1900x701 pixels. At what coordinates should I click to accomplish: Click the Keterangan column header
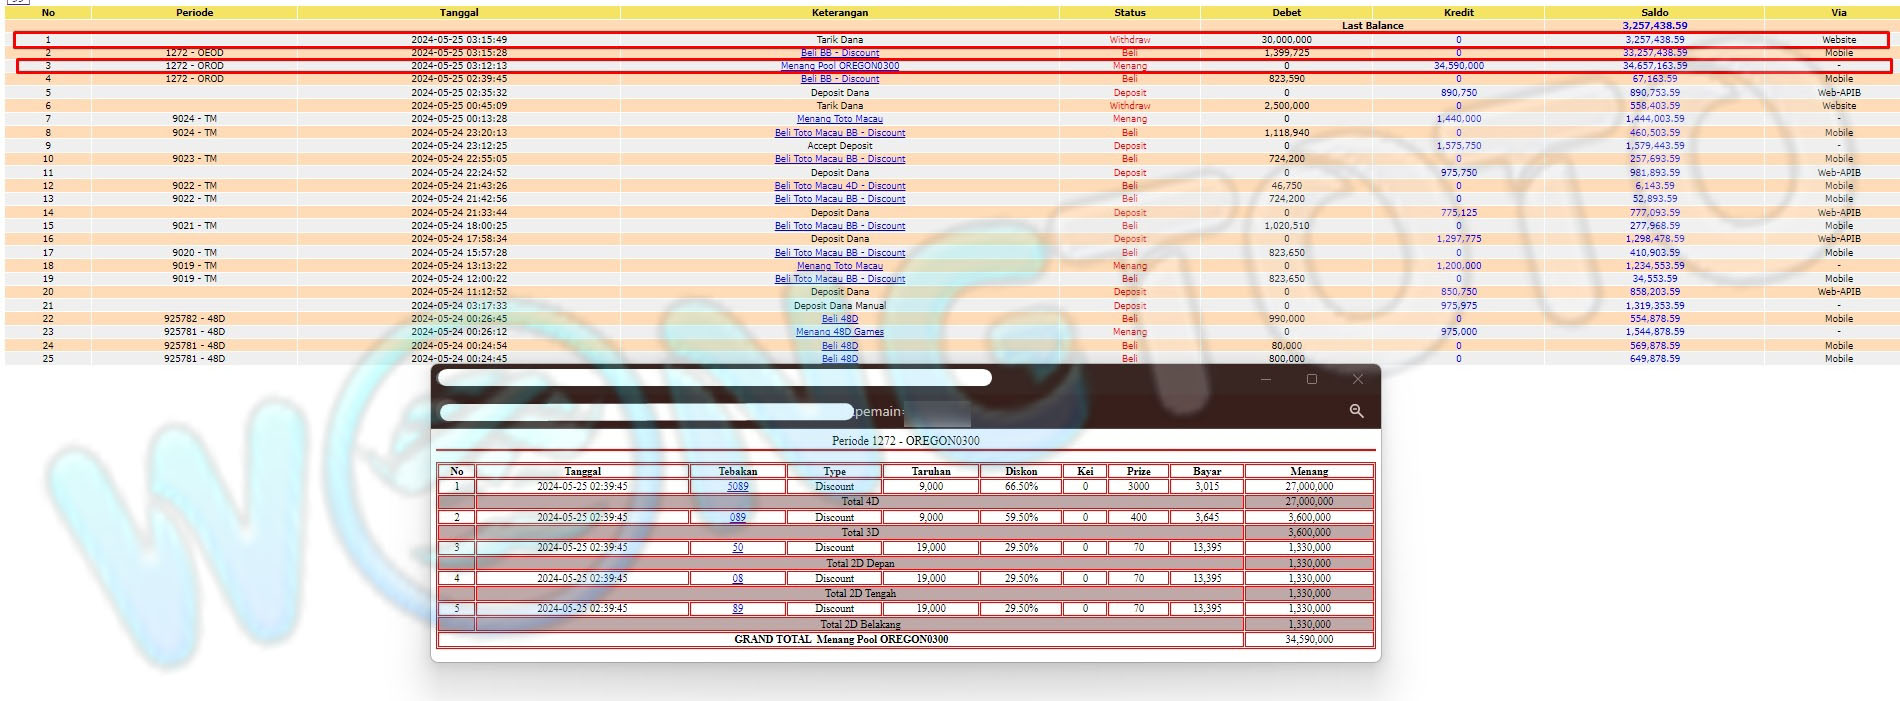[839, 13]
